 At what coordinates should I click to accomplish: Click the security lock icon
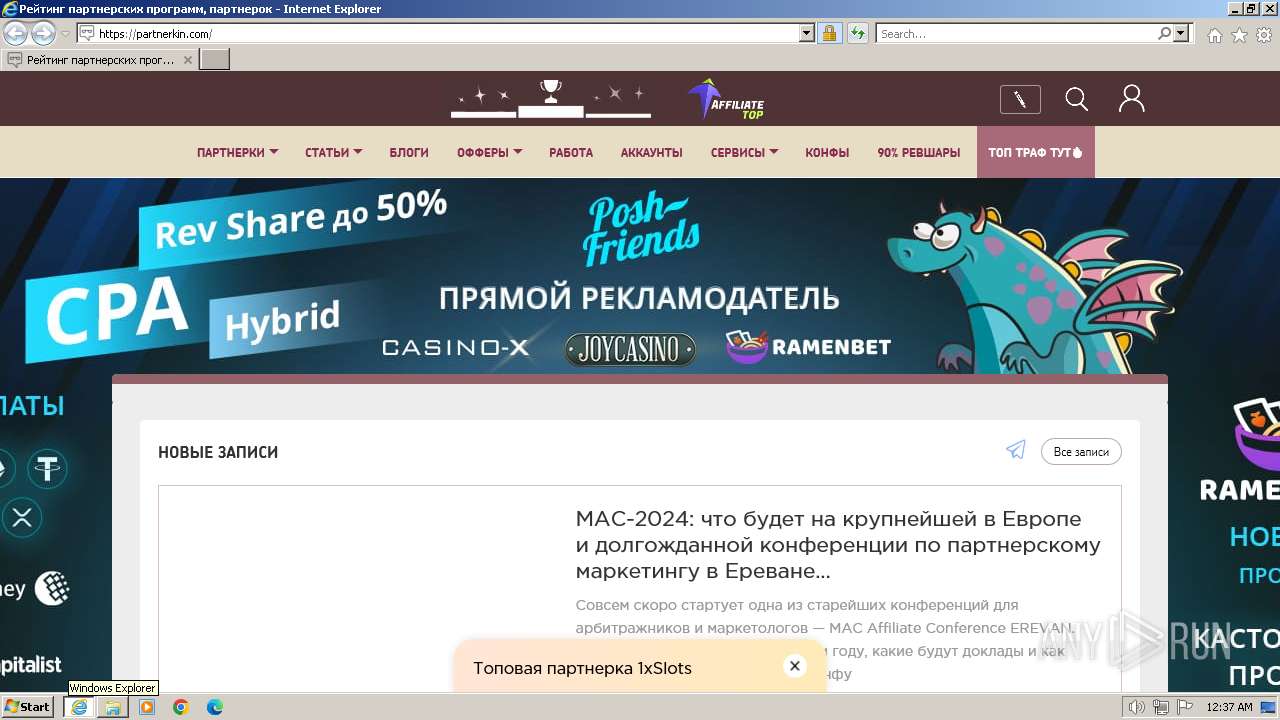pos(829,33)
